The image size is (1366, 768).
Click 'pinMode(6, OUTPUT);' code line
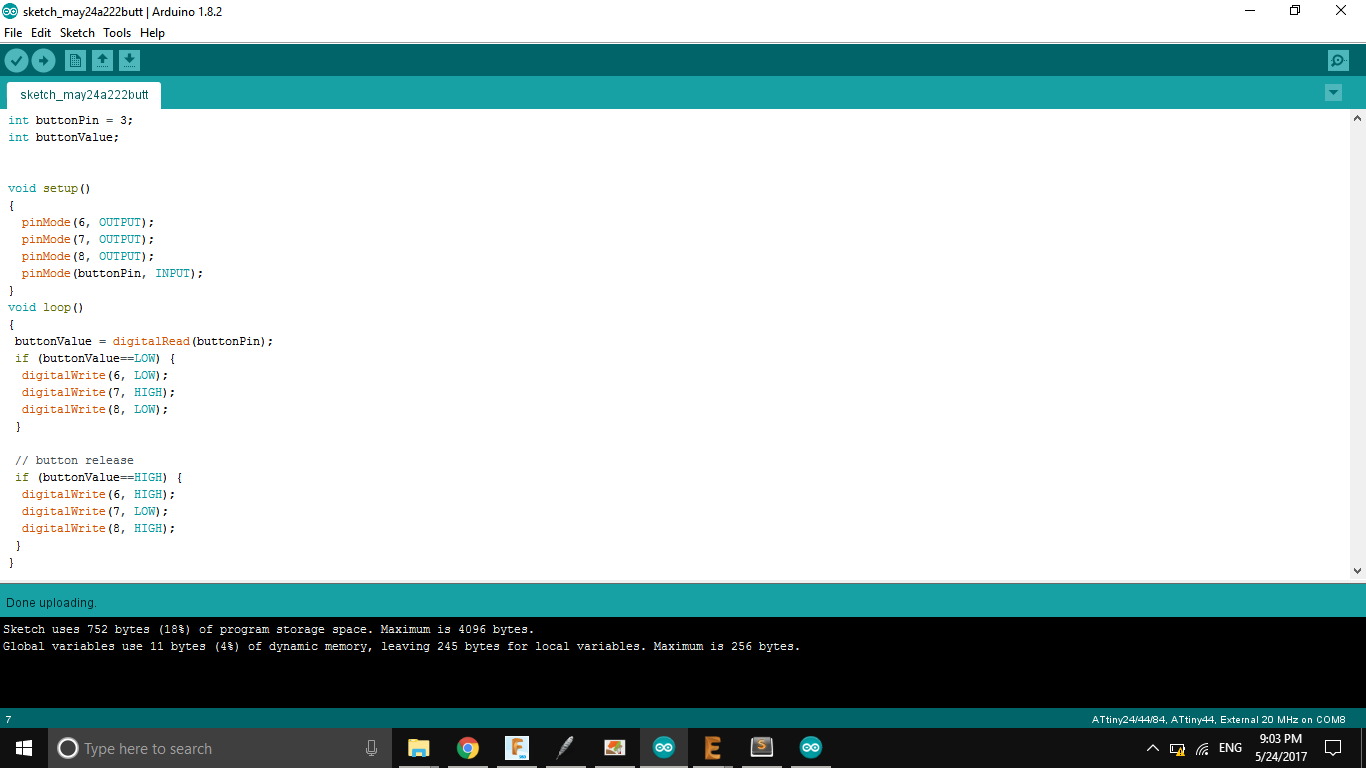pyautogui.click(x=88, y=222)
